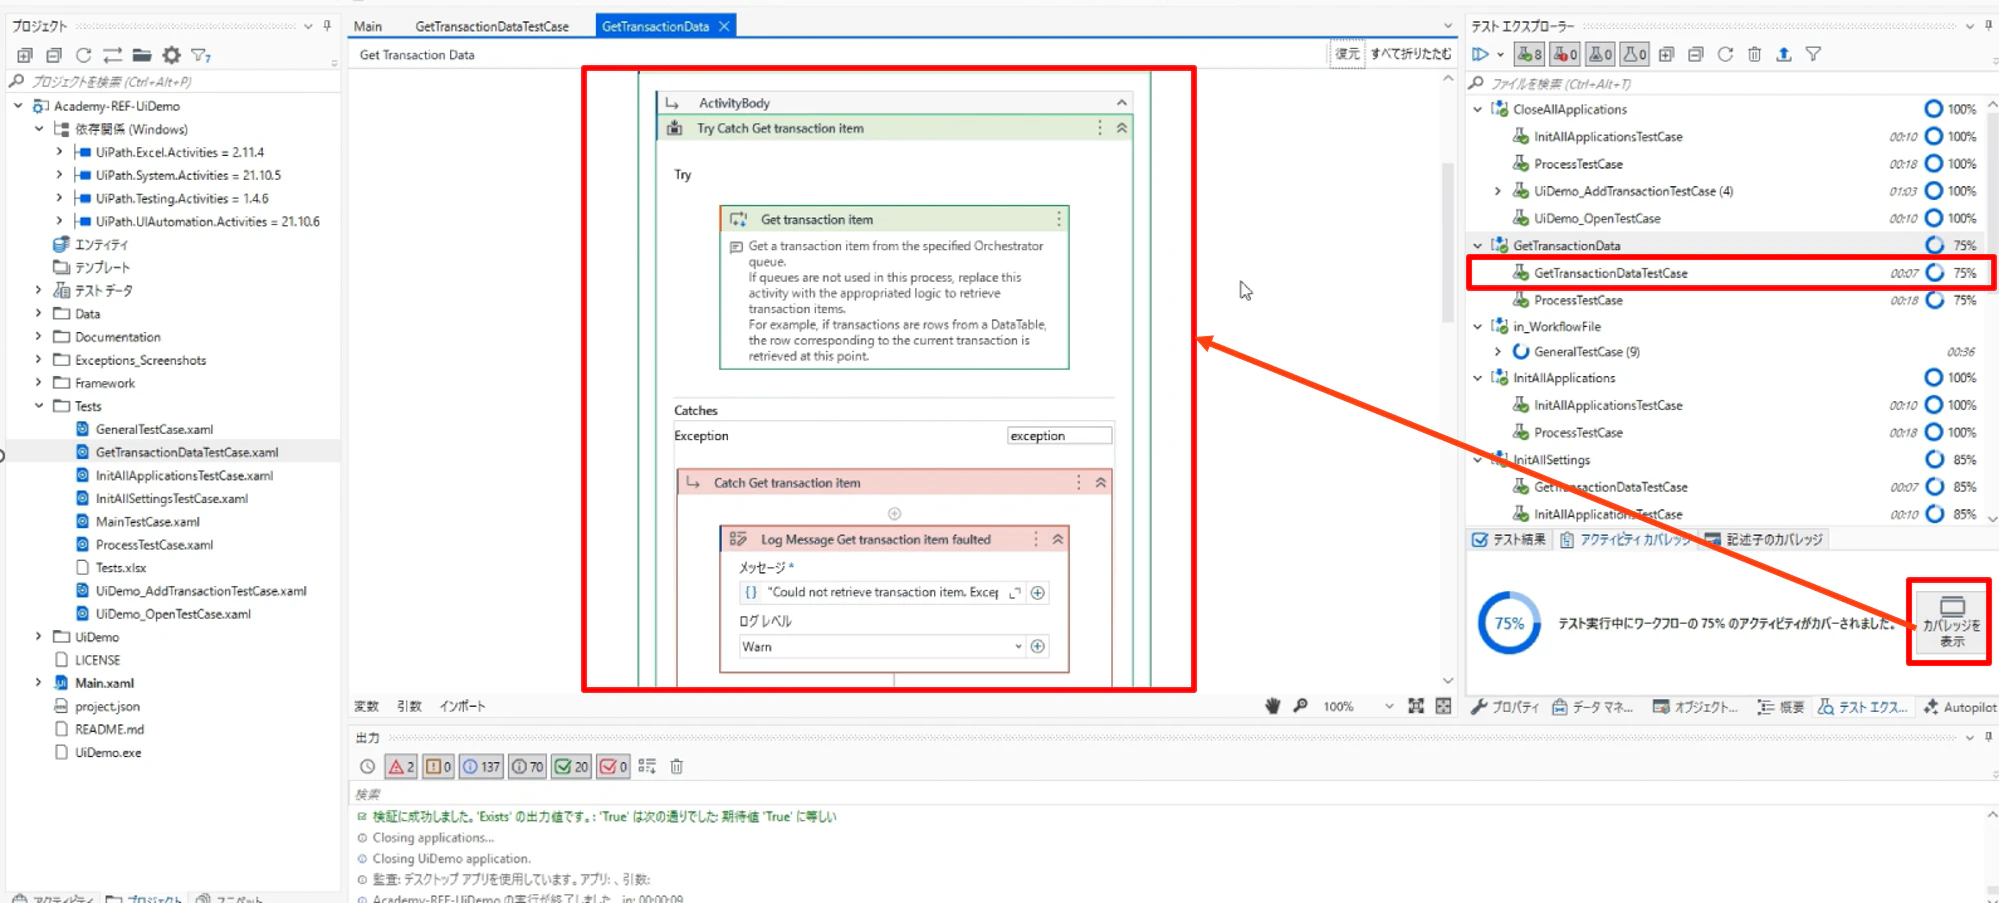Expand the Data folder
This screenshot has width=1999, height=903.
click(39, 313)
